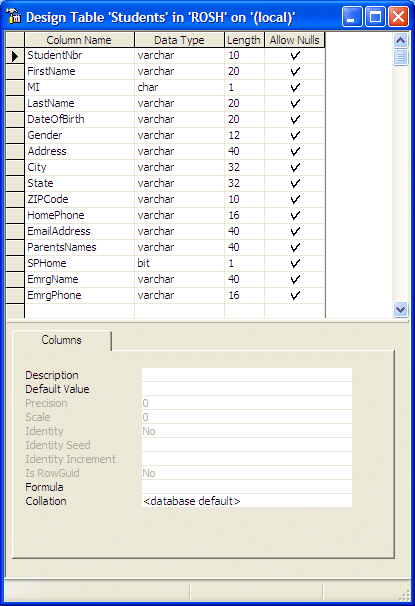Screen dimensions: 415x606
Task: Click the Design Table title bar icon
Action: click(x=13, y=16)
